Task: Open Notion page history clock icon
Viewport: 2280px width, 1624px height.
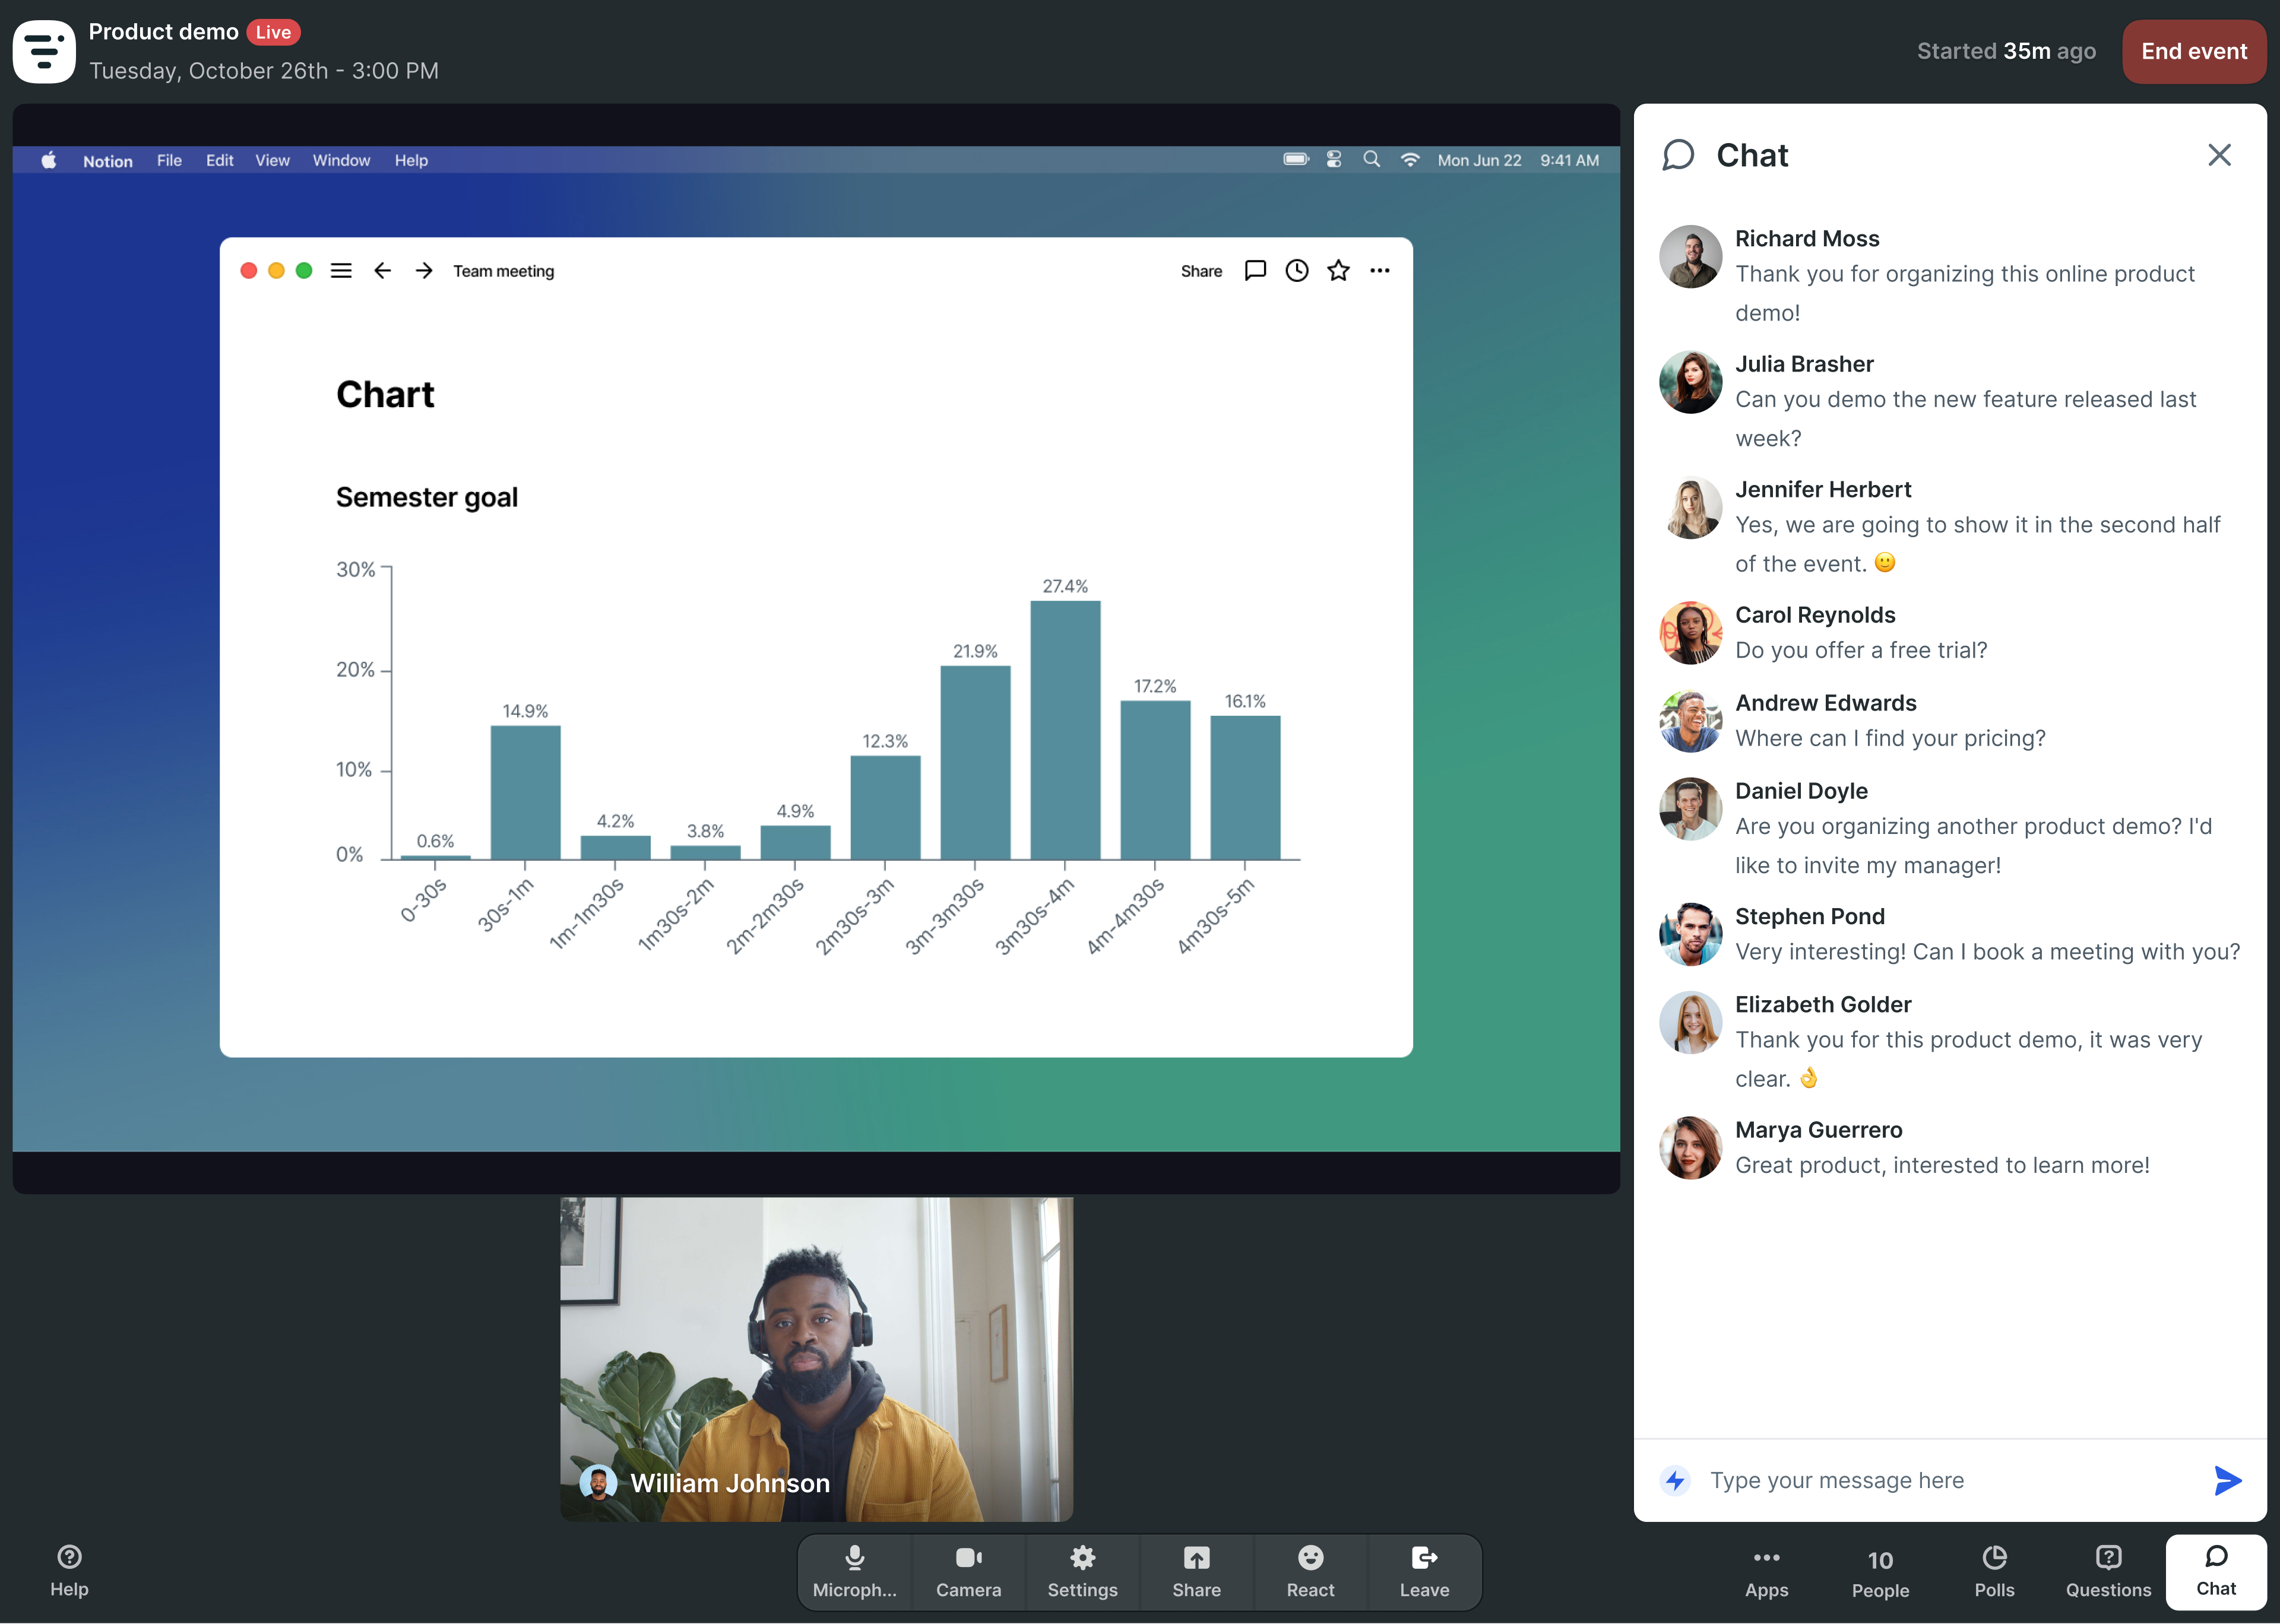Action: (x=1297, y=271)
